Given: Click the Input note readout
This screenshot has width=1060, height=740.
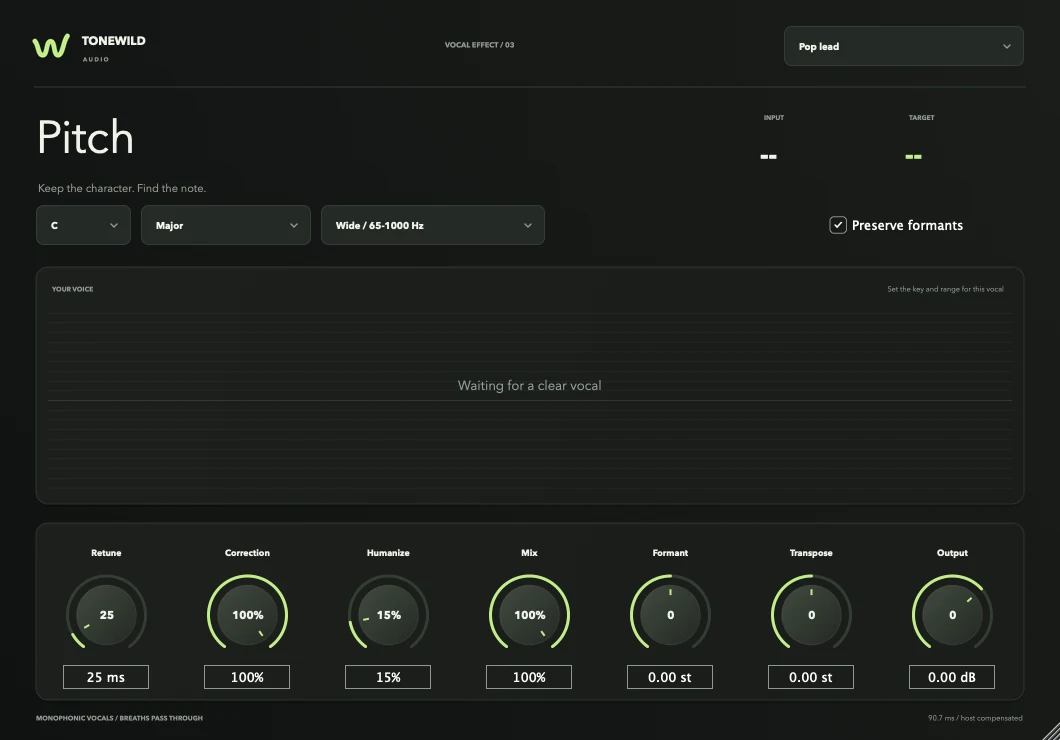Looking at the screenshot, I should click(769, 157).
